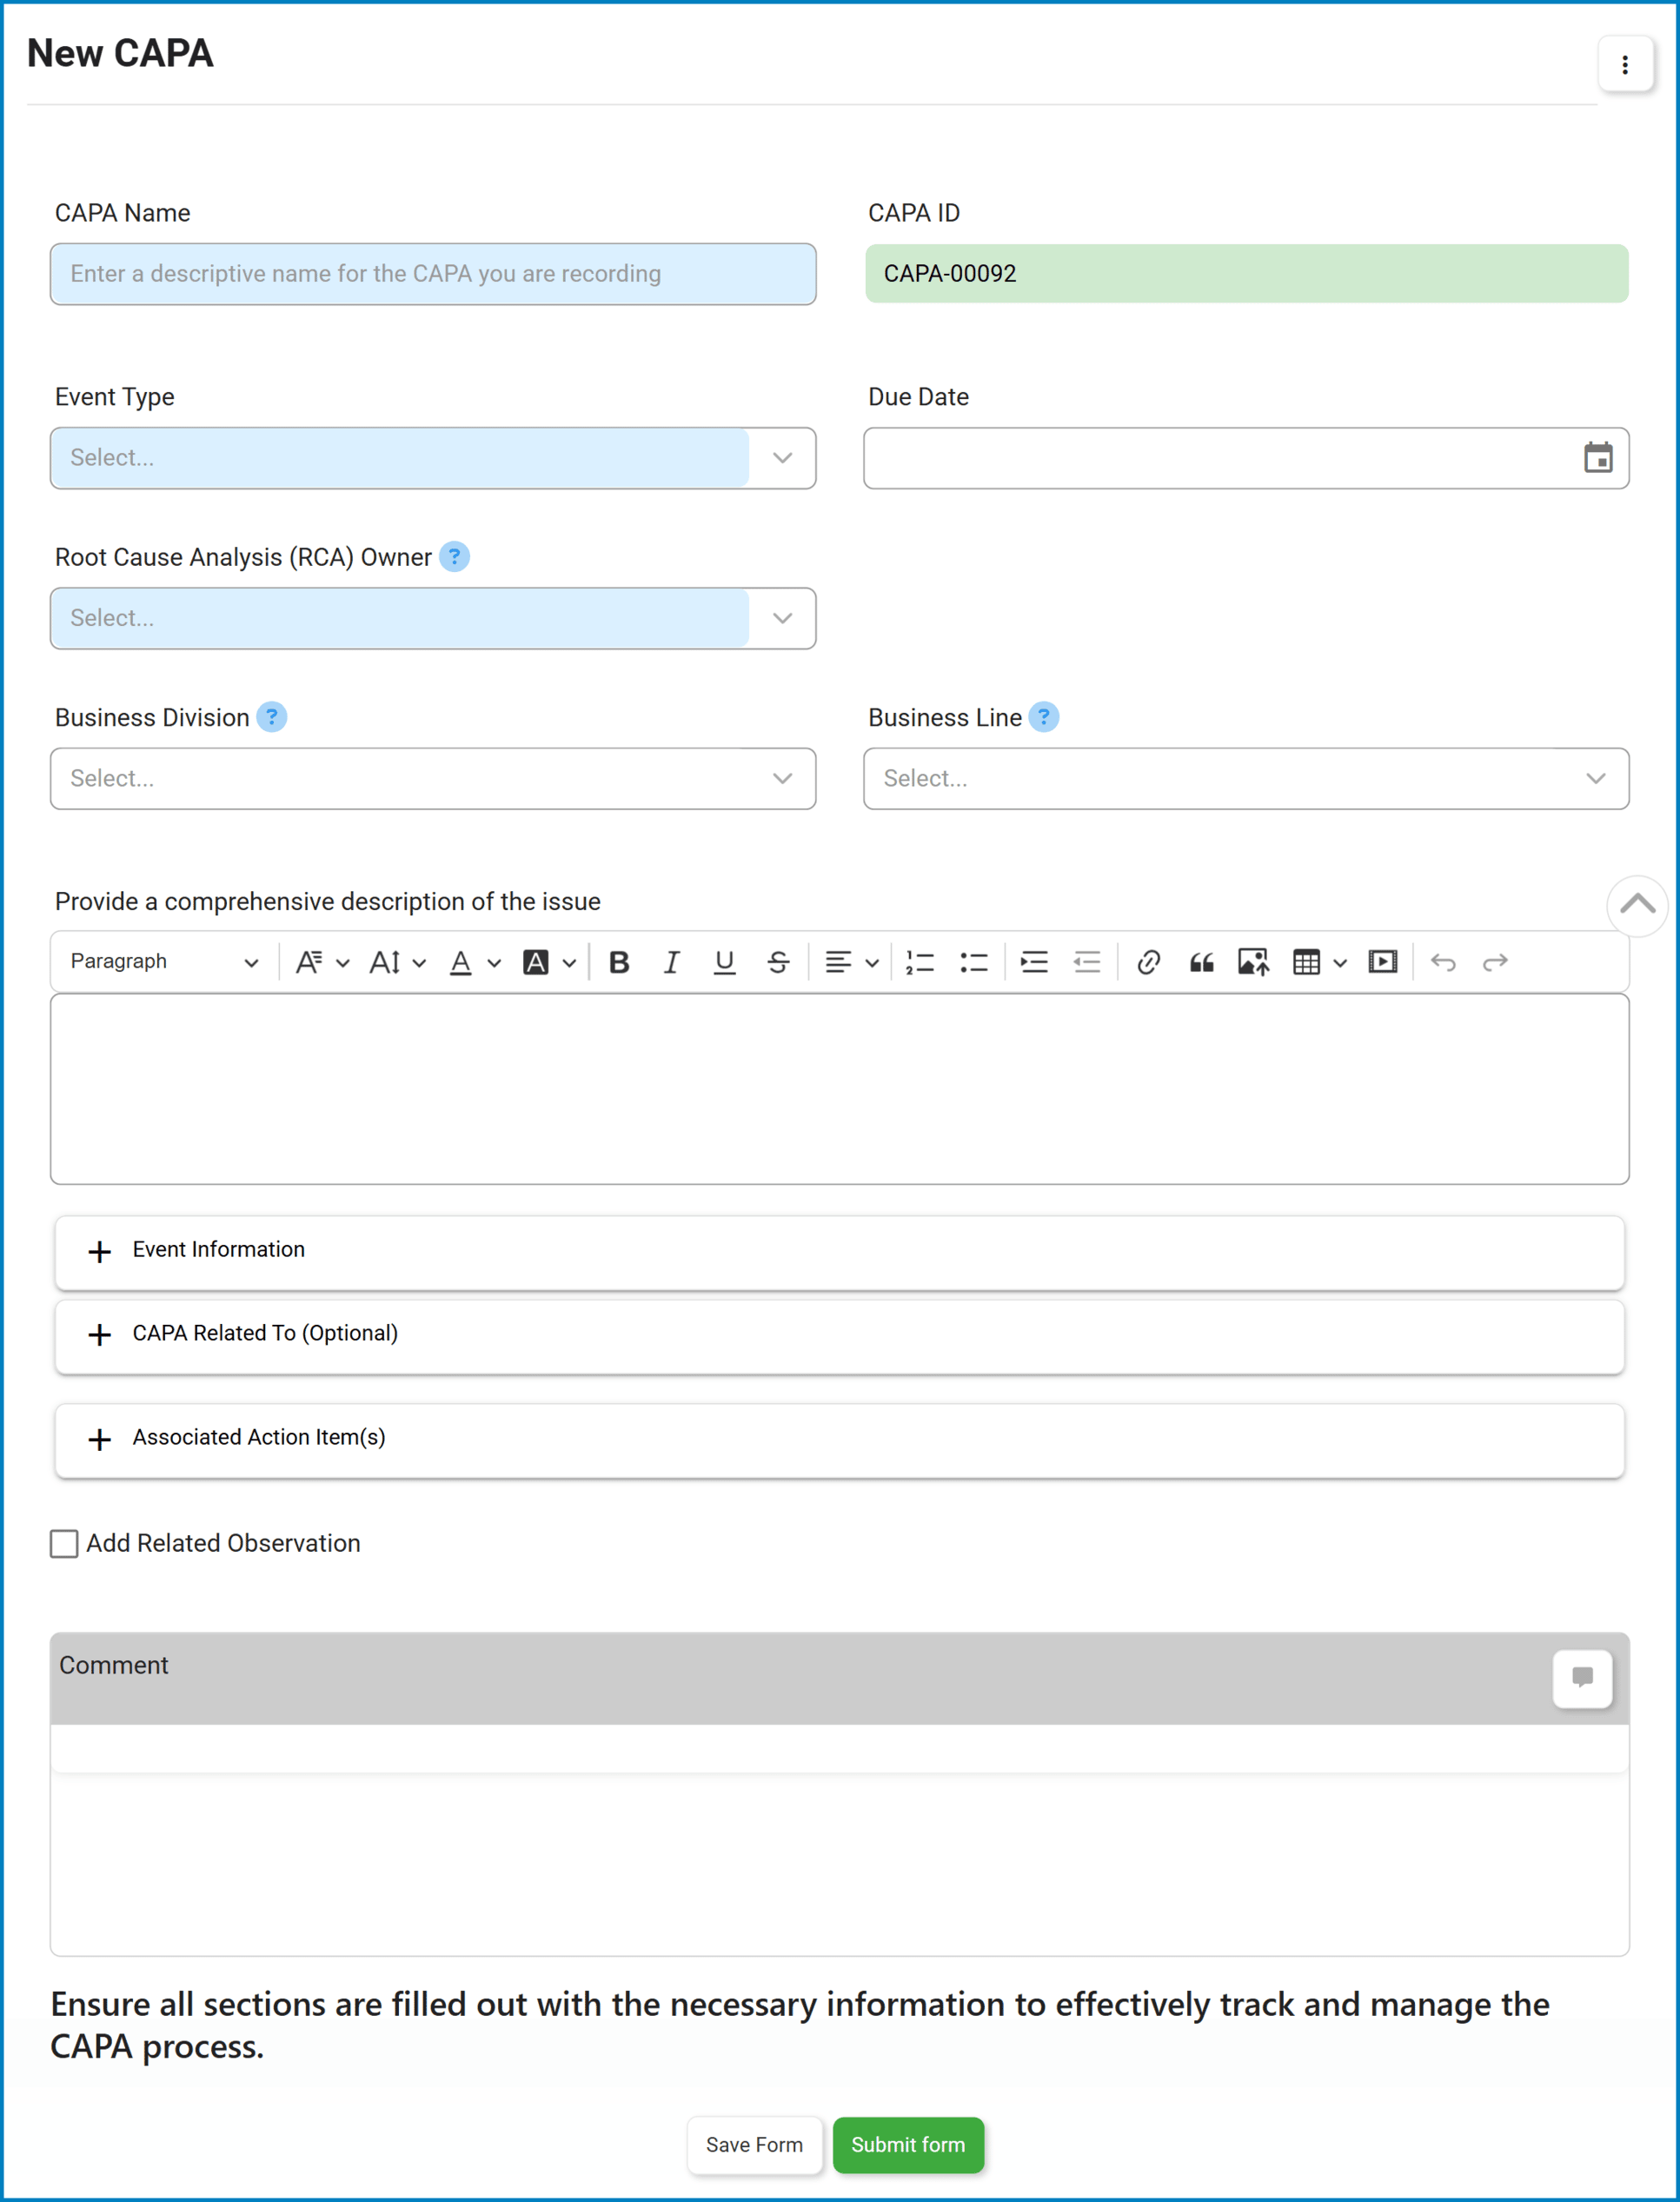This screenshot has width=1680, height=2202.
Task: Open the Event Type dropdown
Action: coord(432,458)
